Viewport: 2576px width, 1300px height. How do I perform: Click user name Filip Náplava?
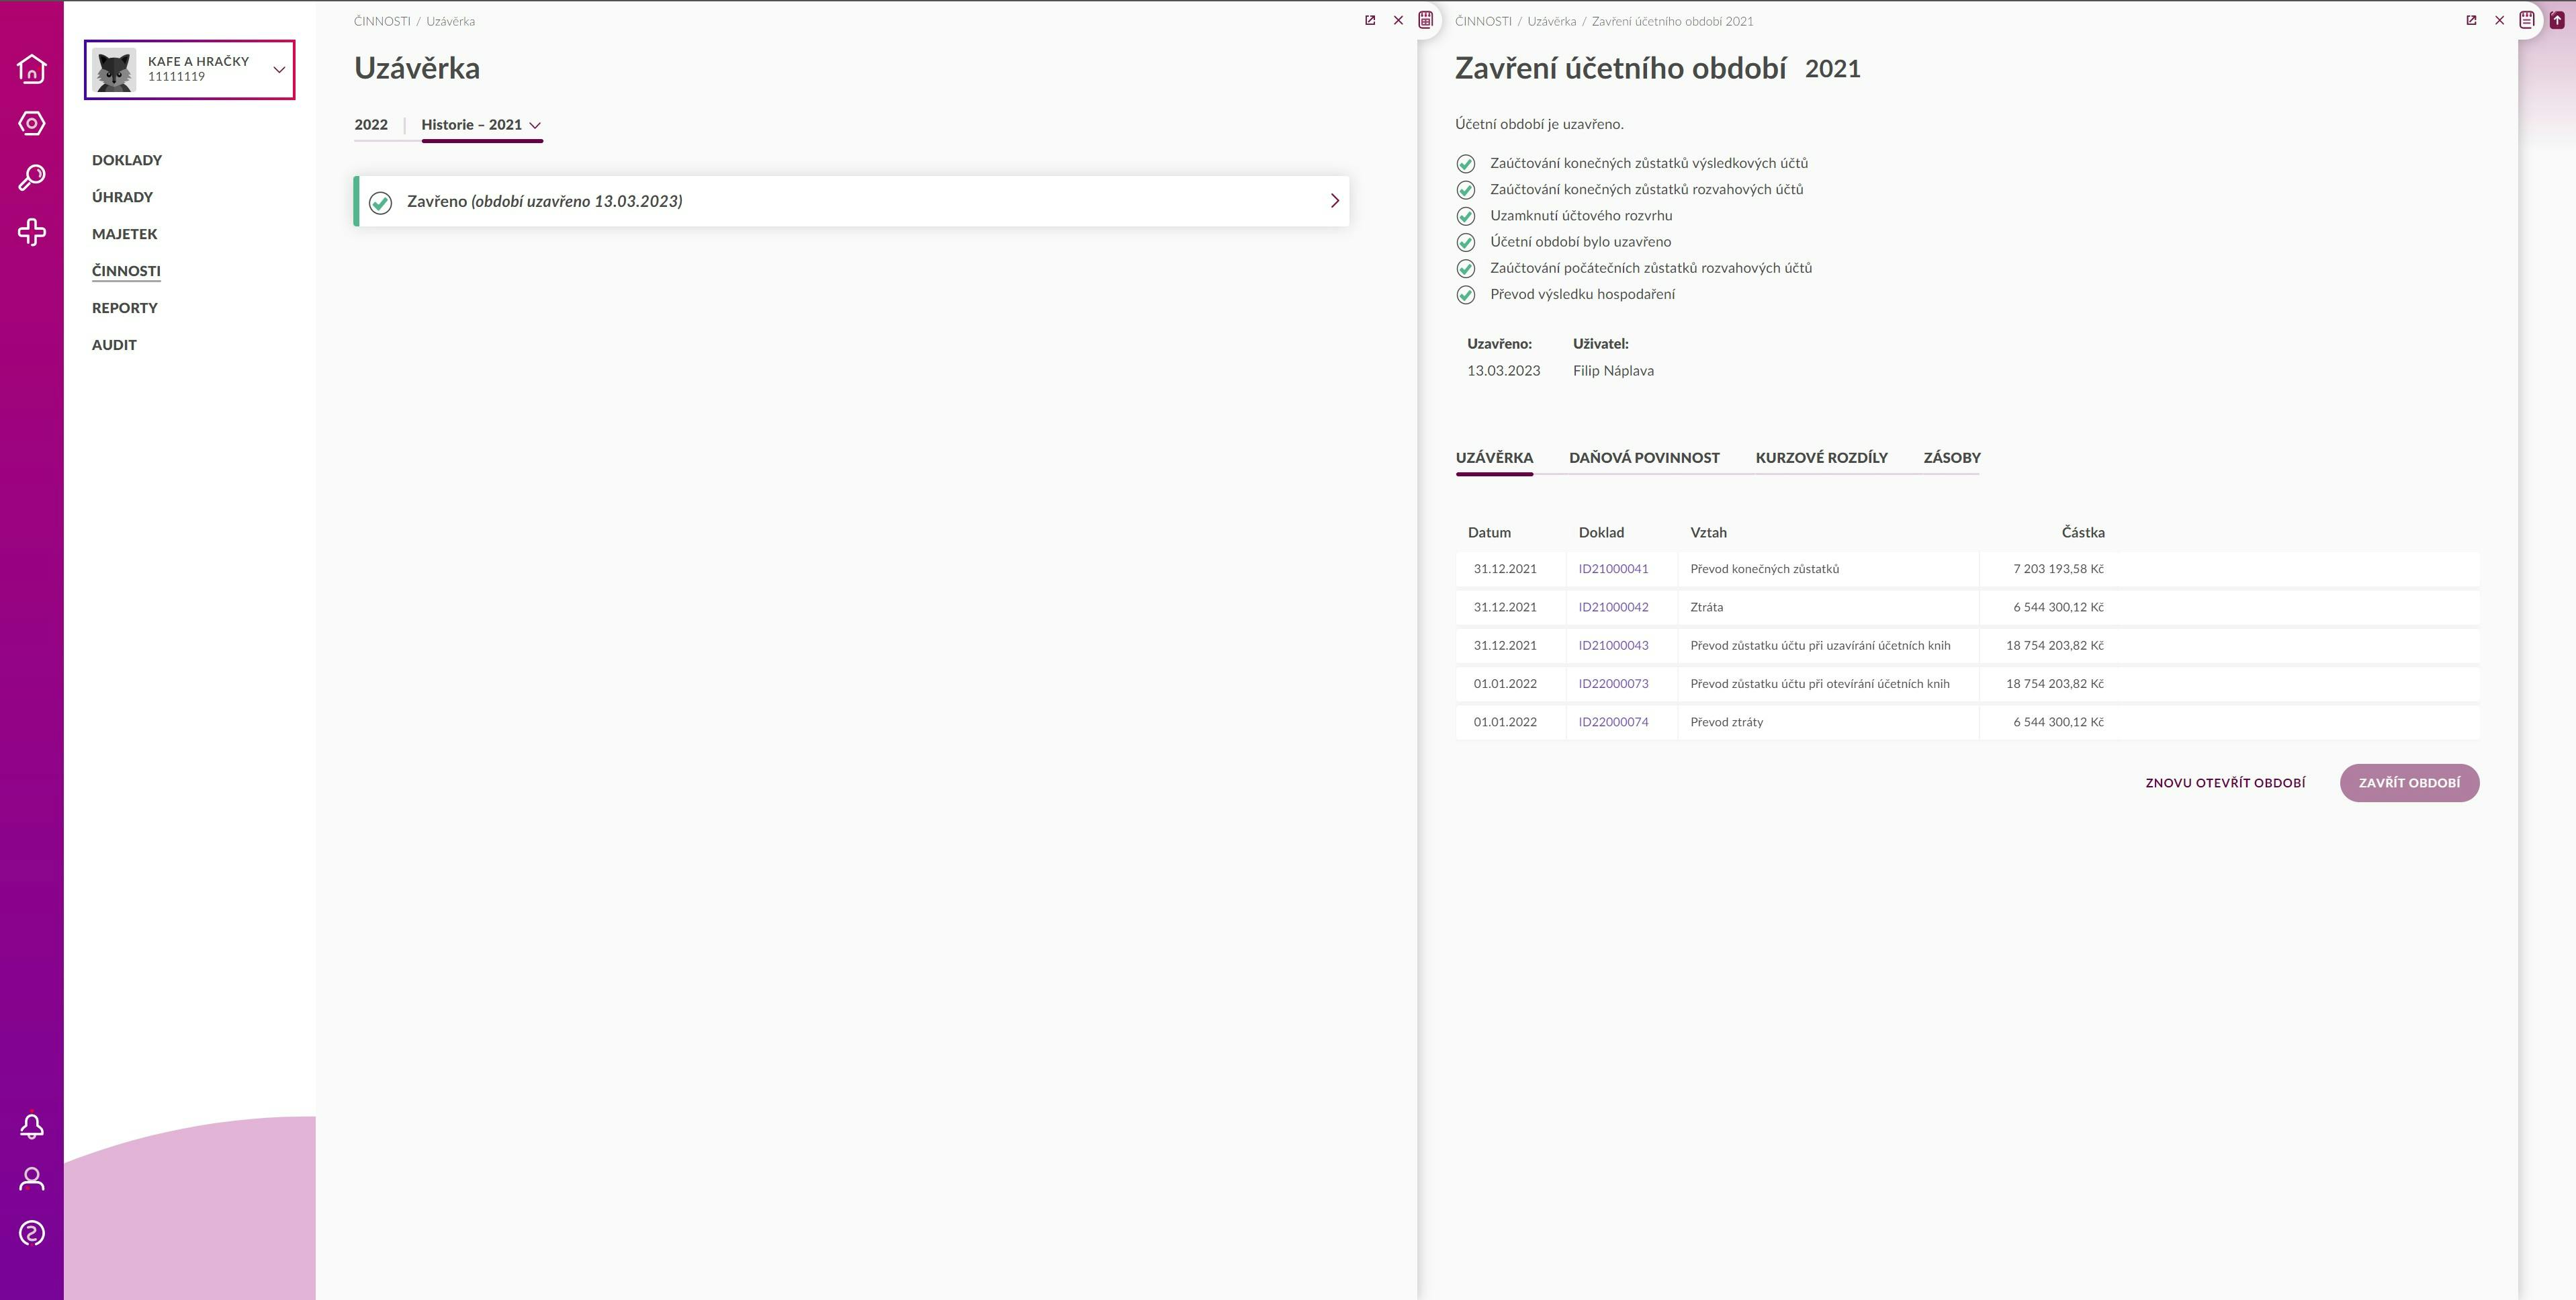point(1613,371)
